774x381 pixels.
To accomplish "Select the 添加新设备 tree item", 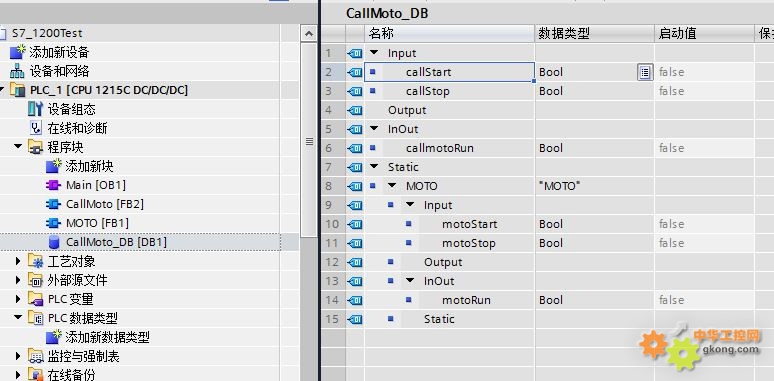I will click(59, 52).
